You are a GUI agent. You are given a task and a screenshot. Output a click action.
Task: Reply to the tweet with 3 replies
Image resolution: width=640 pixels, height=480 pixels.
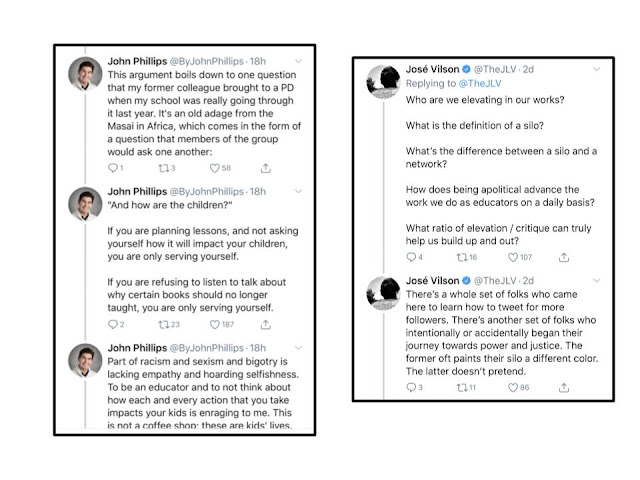point(411,387)
